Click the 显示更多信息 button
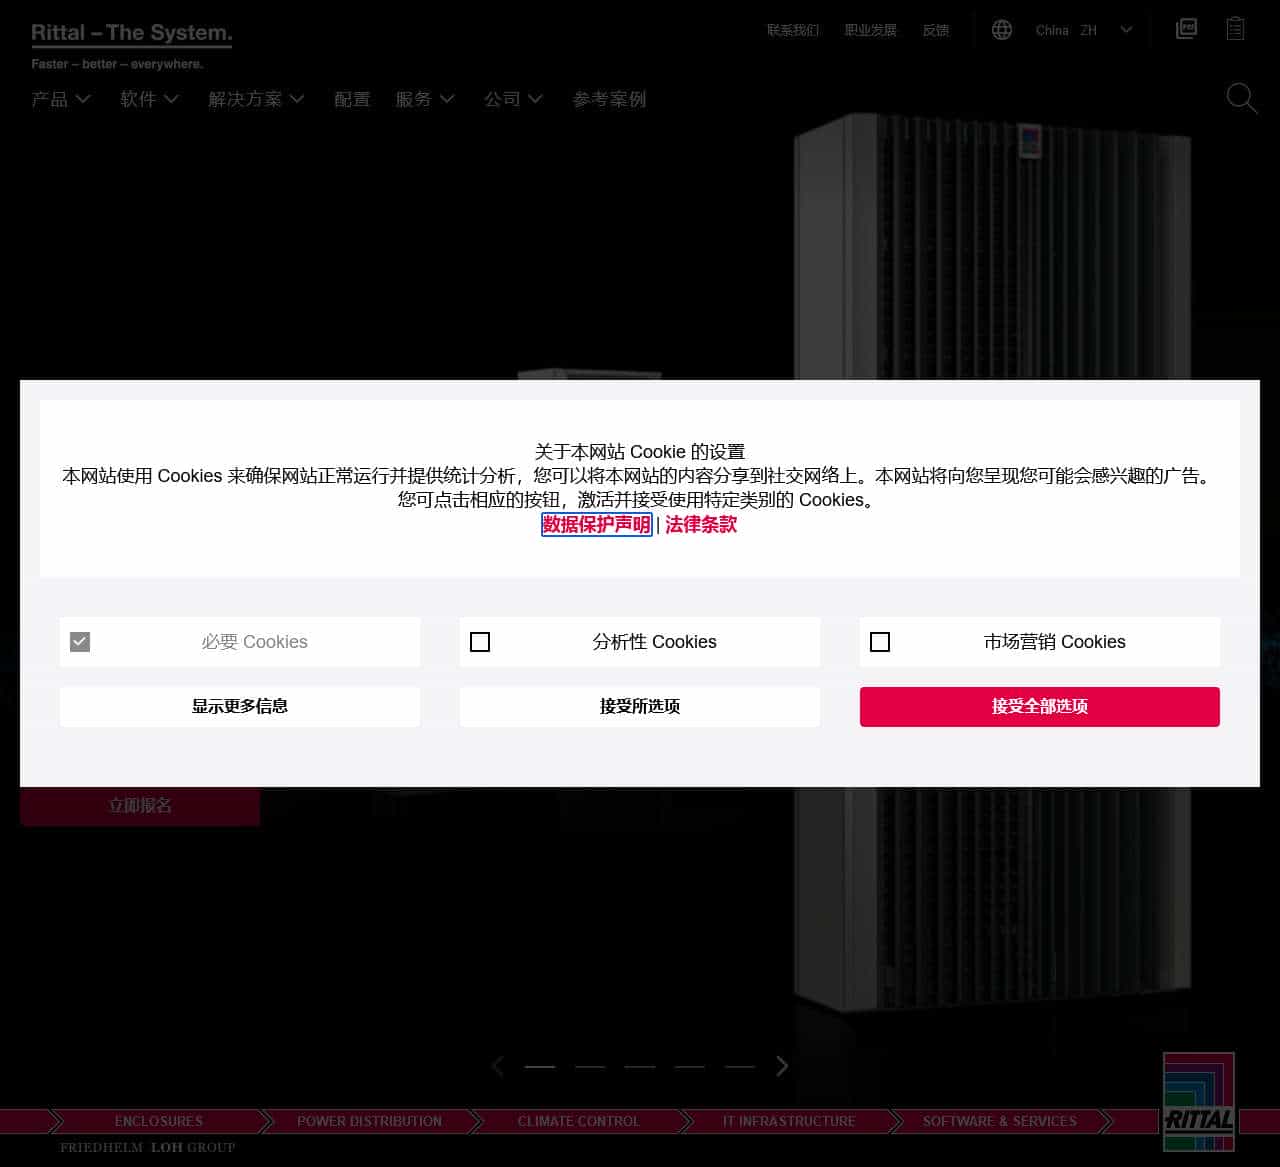Viewport: 1280px width, 1167px height. point(240,707)
